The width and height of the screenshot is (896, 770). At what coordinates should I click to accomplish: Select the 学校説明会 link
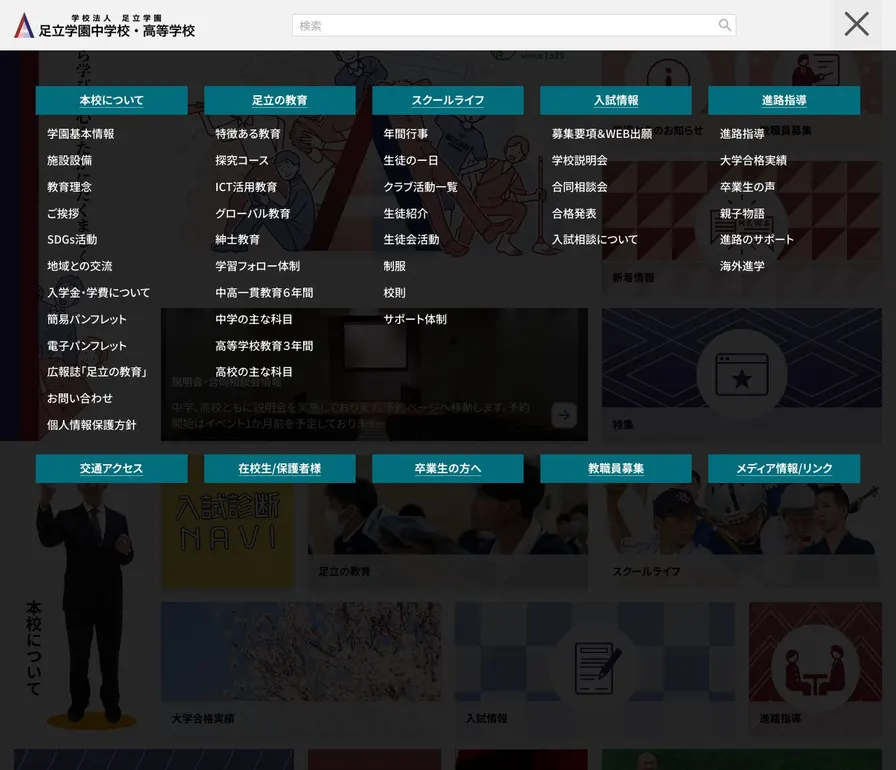tap(579, 161)
